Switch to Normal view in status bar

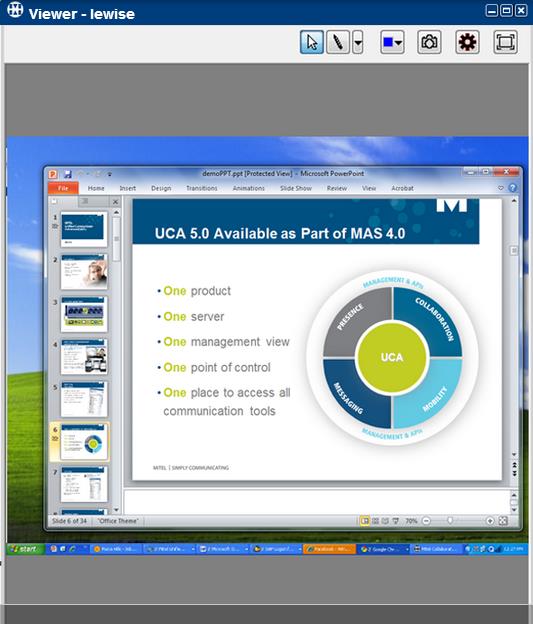365,521
